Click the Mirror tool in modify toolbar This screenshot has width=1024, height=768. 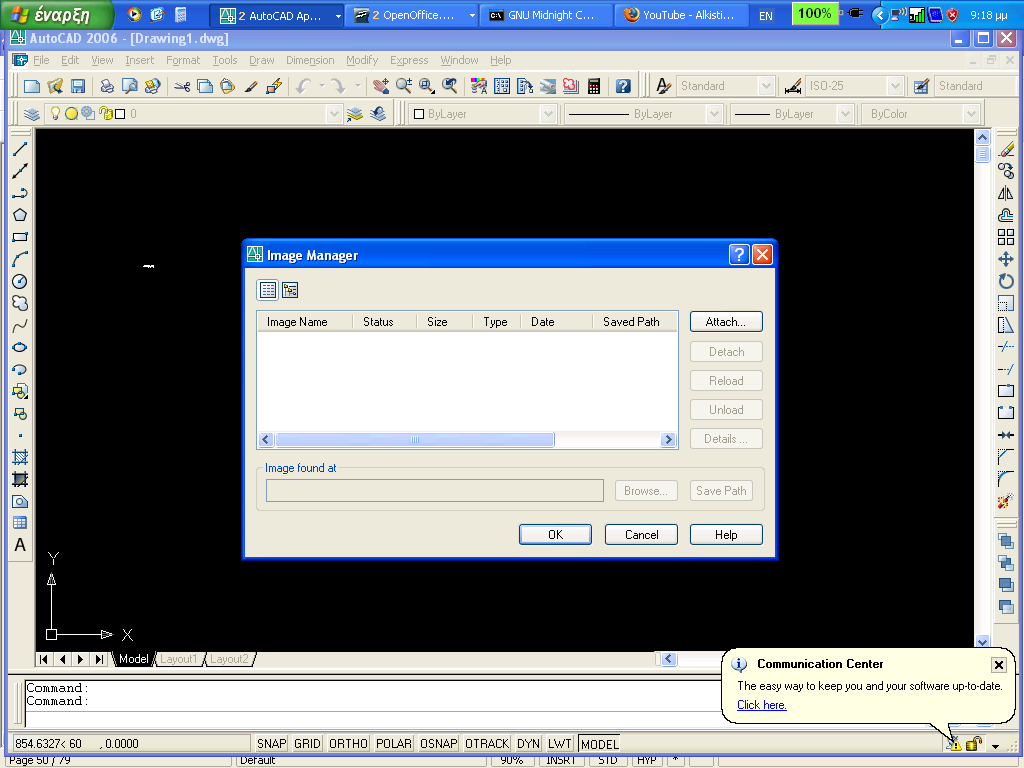pyautogui.click(x=1006, y=193)
